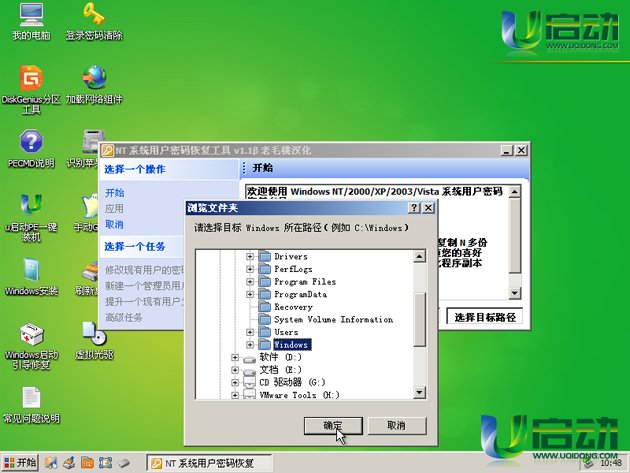Click the folder tree scroll up arrow

[419, 256]
